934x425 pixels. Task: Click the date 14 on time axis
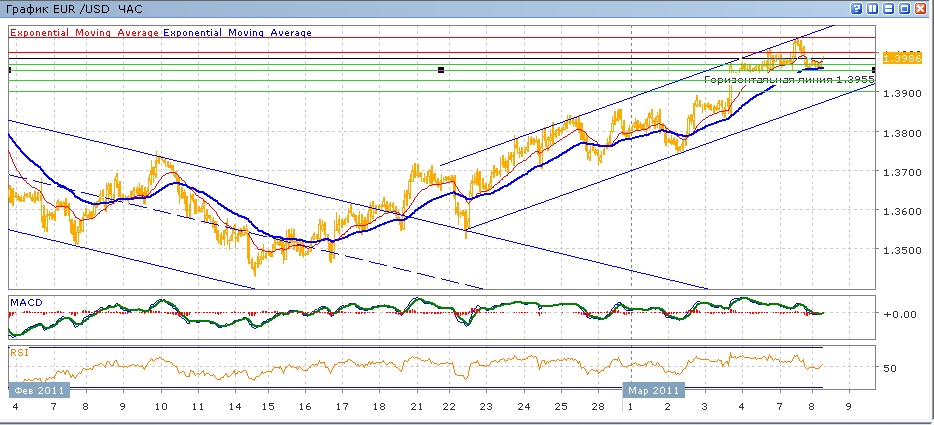234,409
